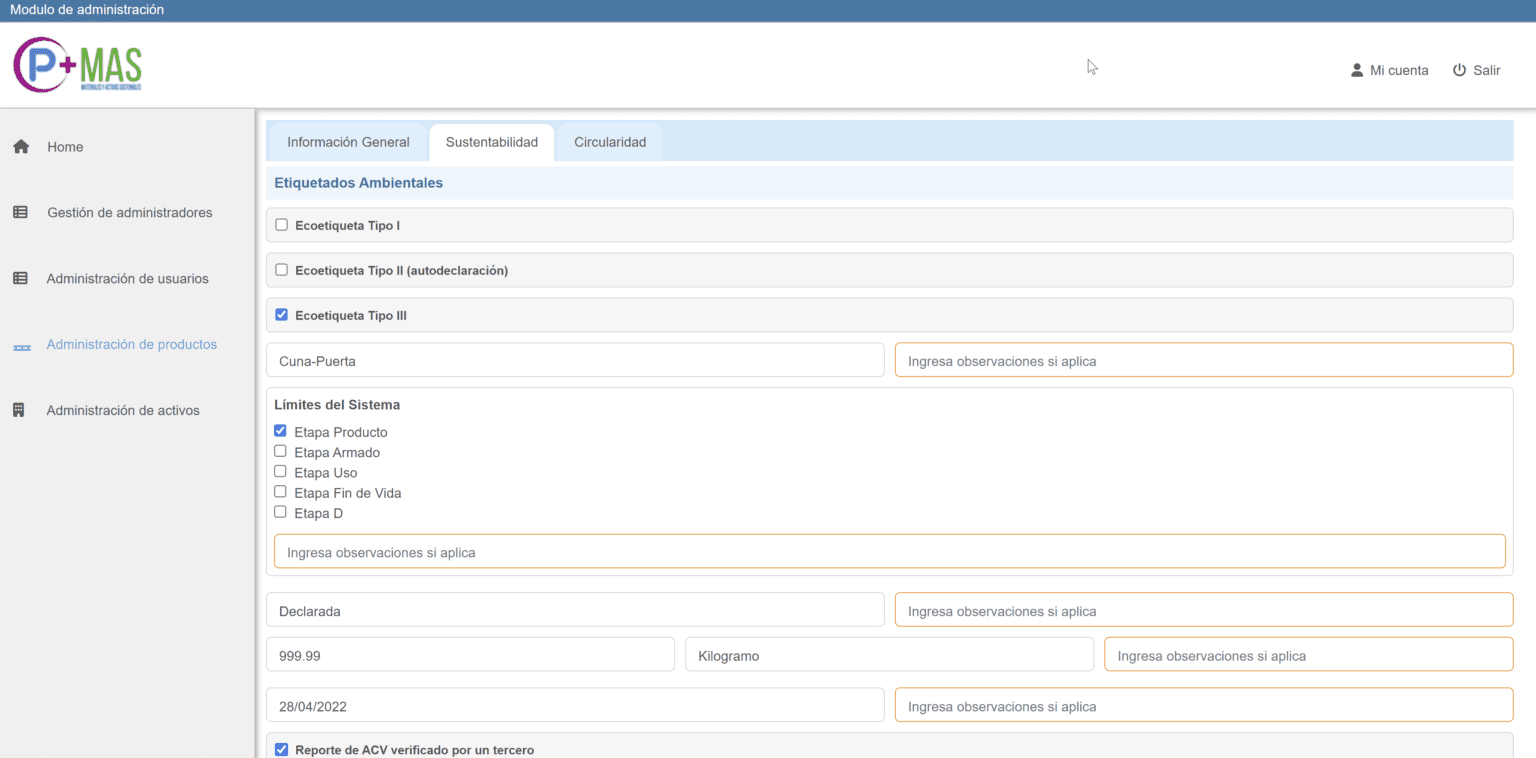Click the Administración de productos icon
This screenshot has height=758, width=1536.
click(21, 346)
